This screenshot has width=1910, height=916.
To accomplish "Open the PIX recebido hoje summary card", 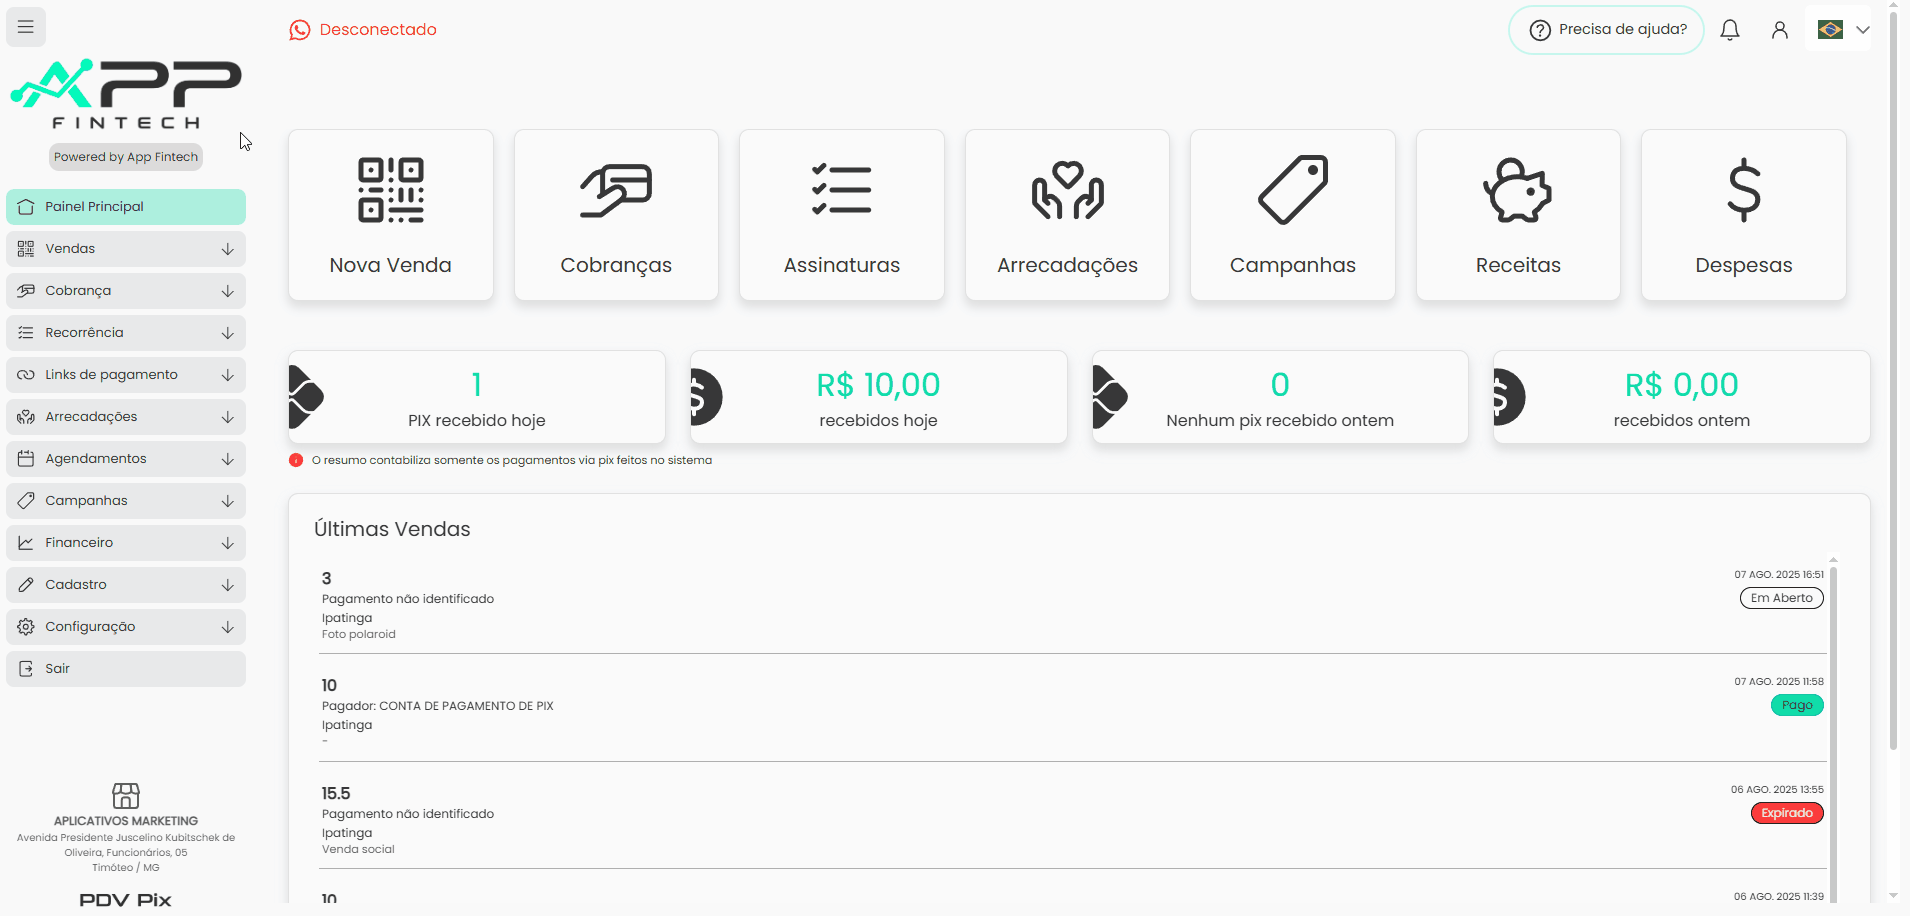I will (x=477, y=397).
